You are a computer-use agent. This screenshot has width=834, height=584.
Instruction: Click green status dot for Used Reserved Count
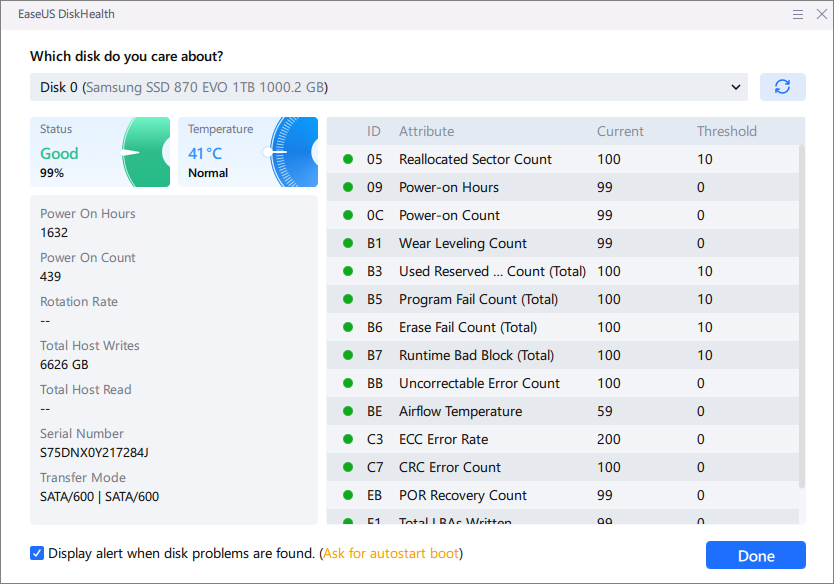point(348,271)
